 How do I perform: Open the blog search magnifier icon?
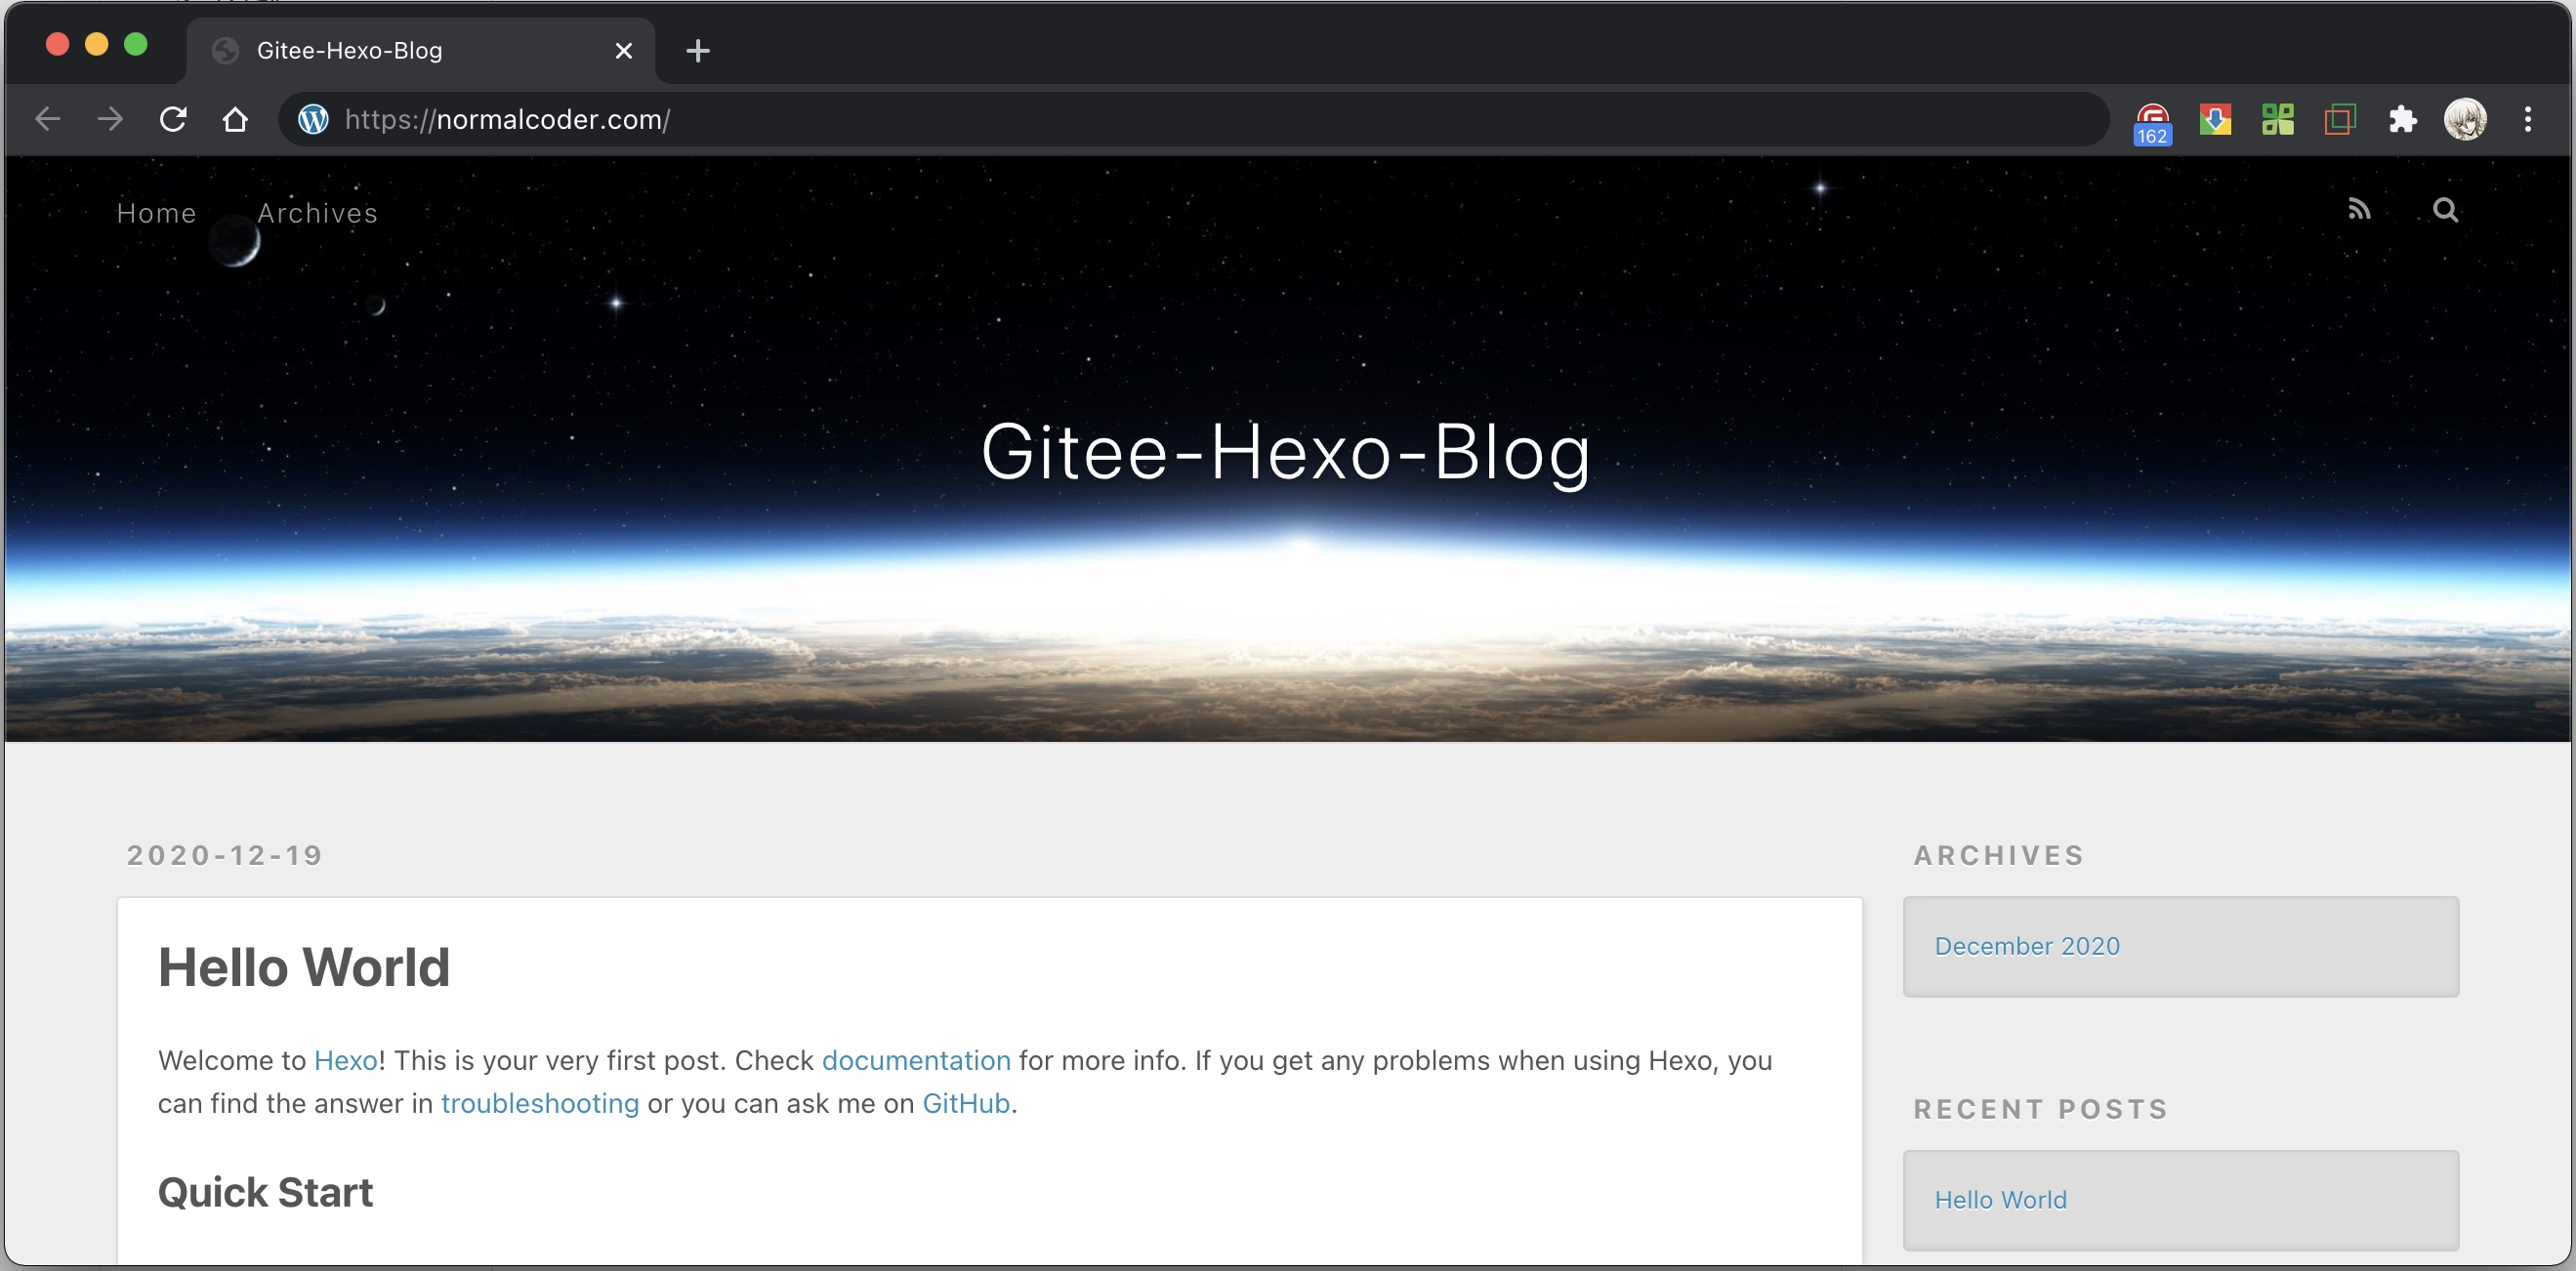[2445, 210]
